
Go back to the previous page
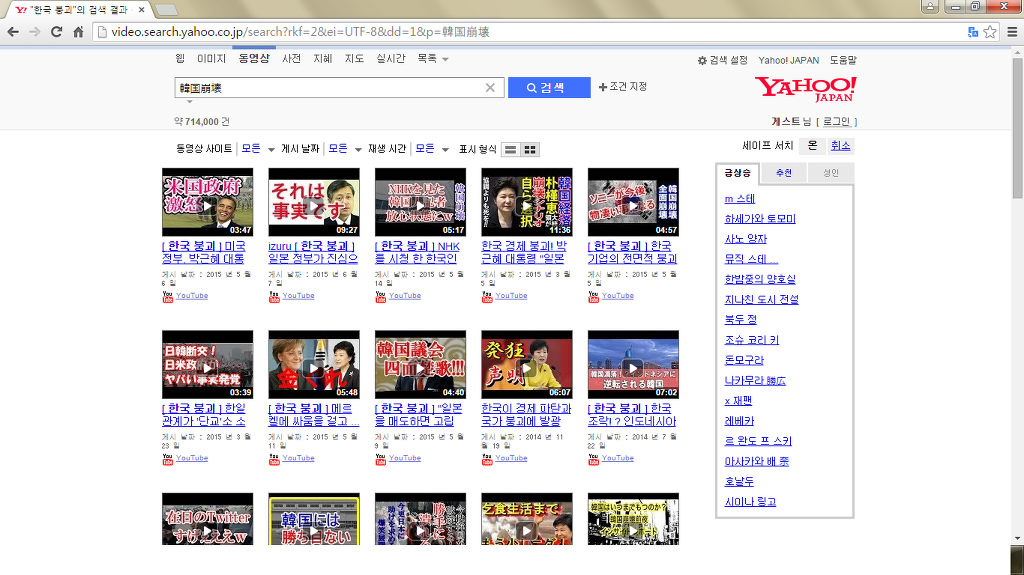pyautogui.click(x=12, y=31)
